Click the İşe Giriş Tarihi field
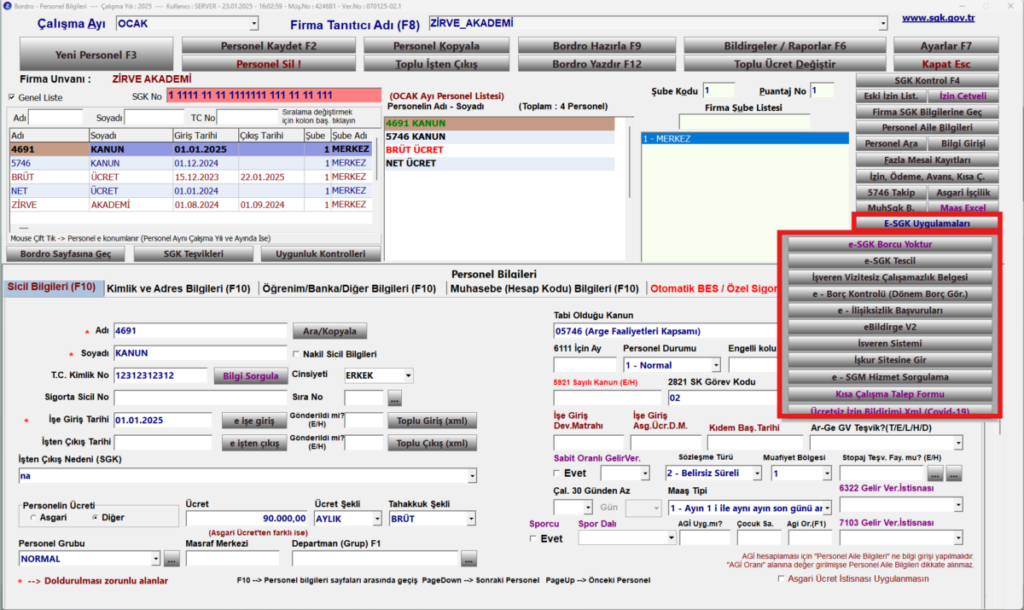This screenshot has height=610, width=1024. [x=163, y=420]
